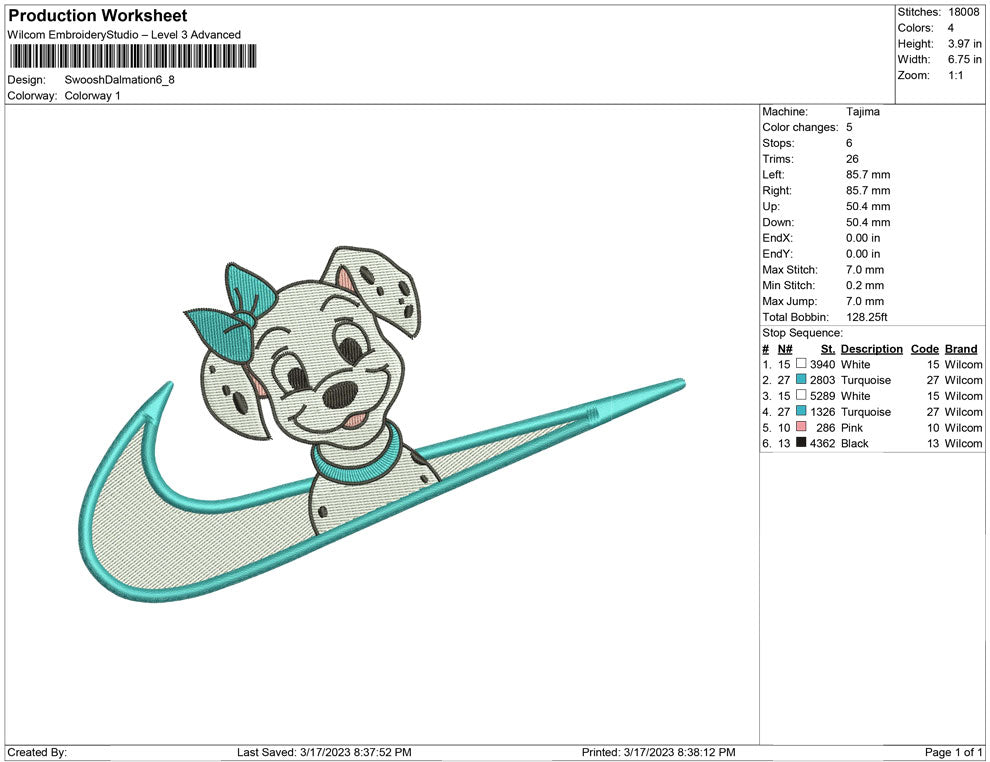Click the turquoise swatch in stop 2

801,379
